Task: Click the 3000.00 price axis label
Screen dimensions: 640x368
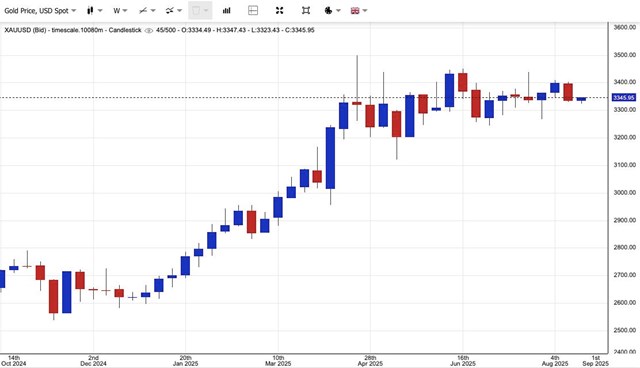Action: [624, 193]
